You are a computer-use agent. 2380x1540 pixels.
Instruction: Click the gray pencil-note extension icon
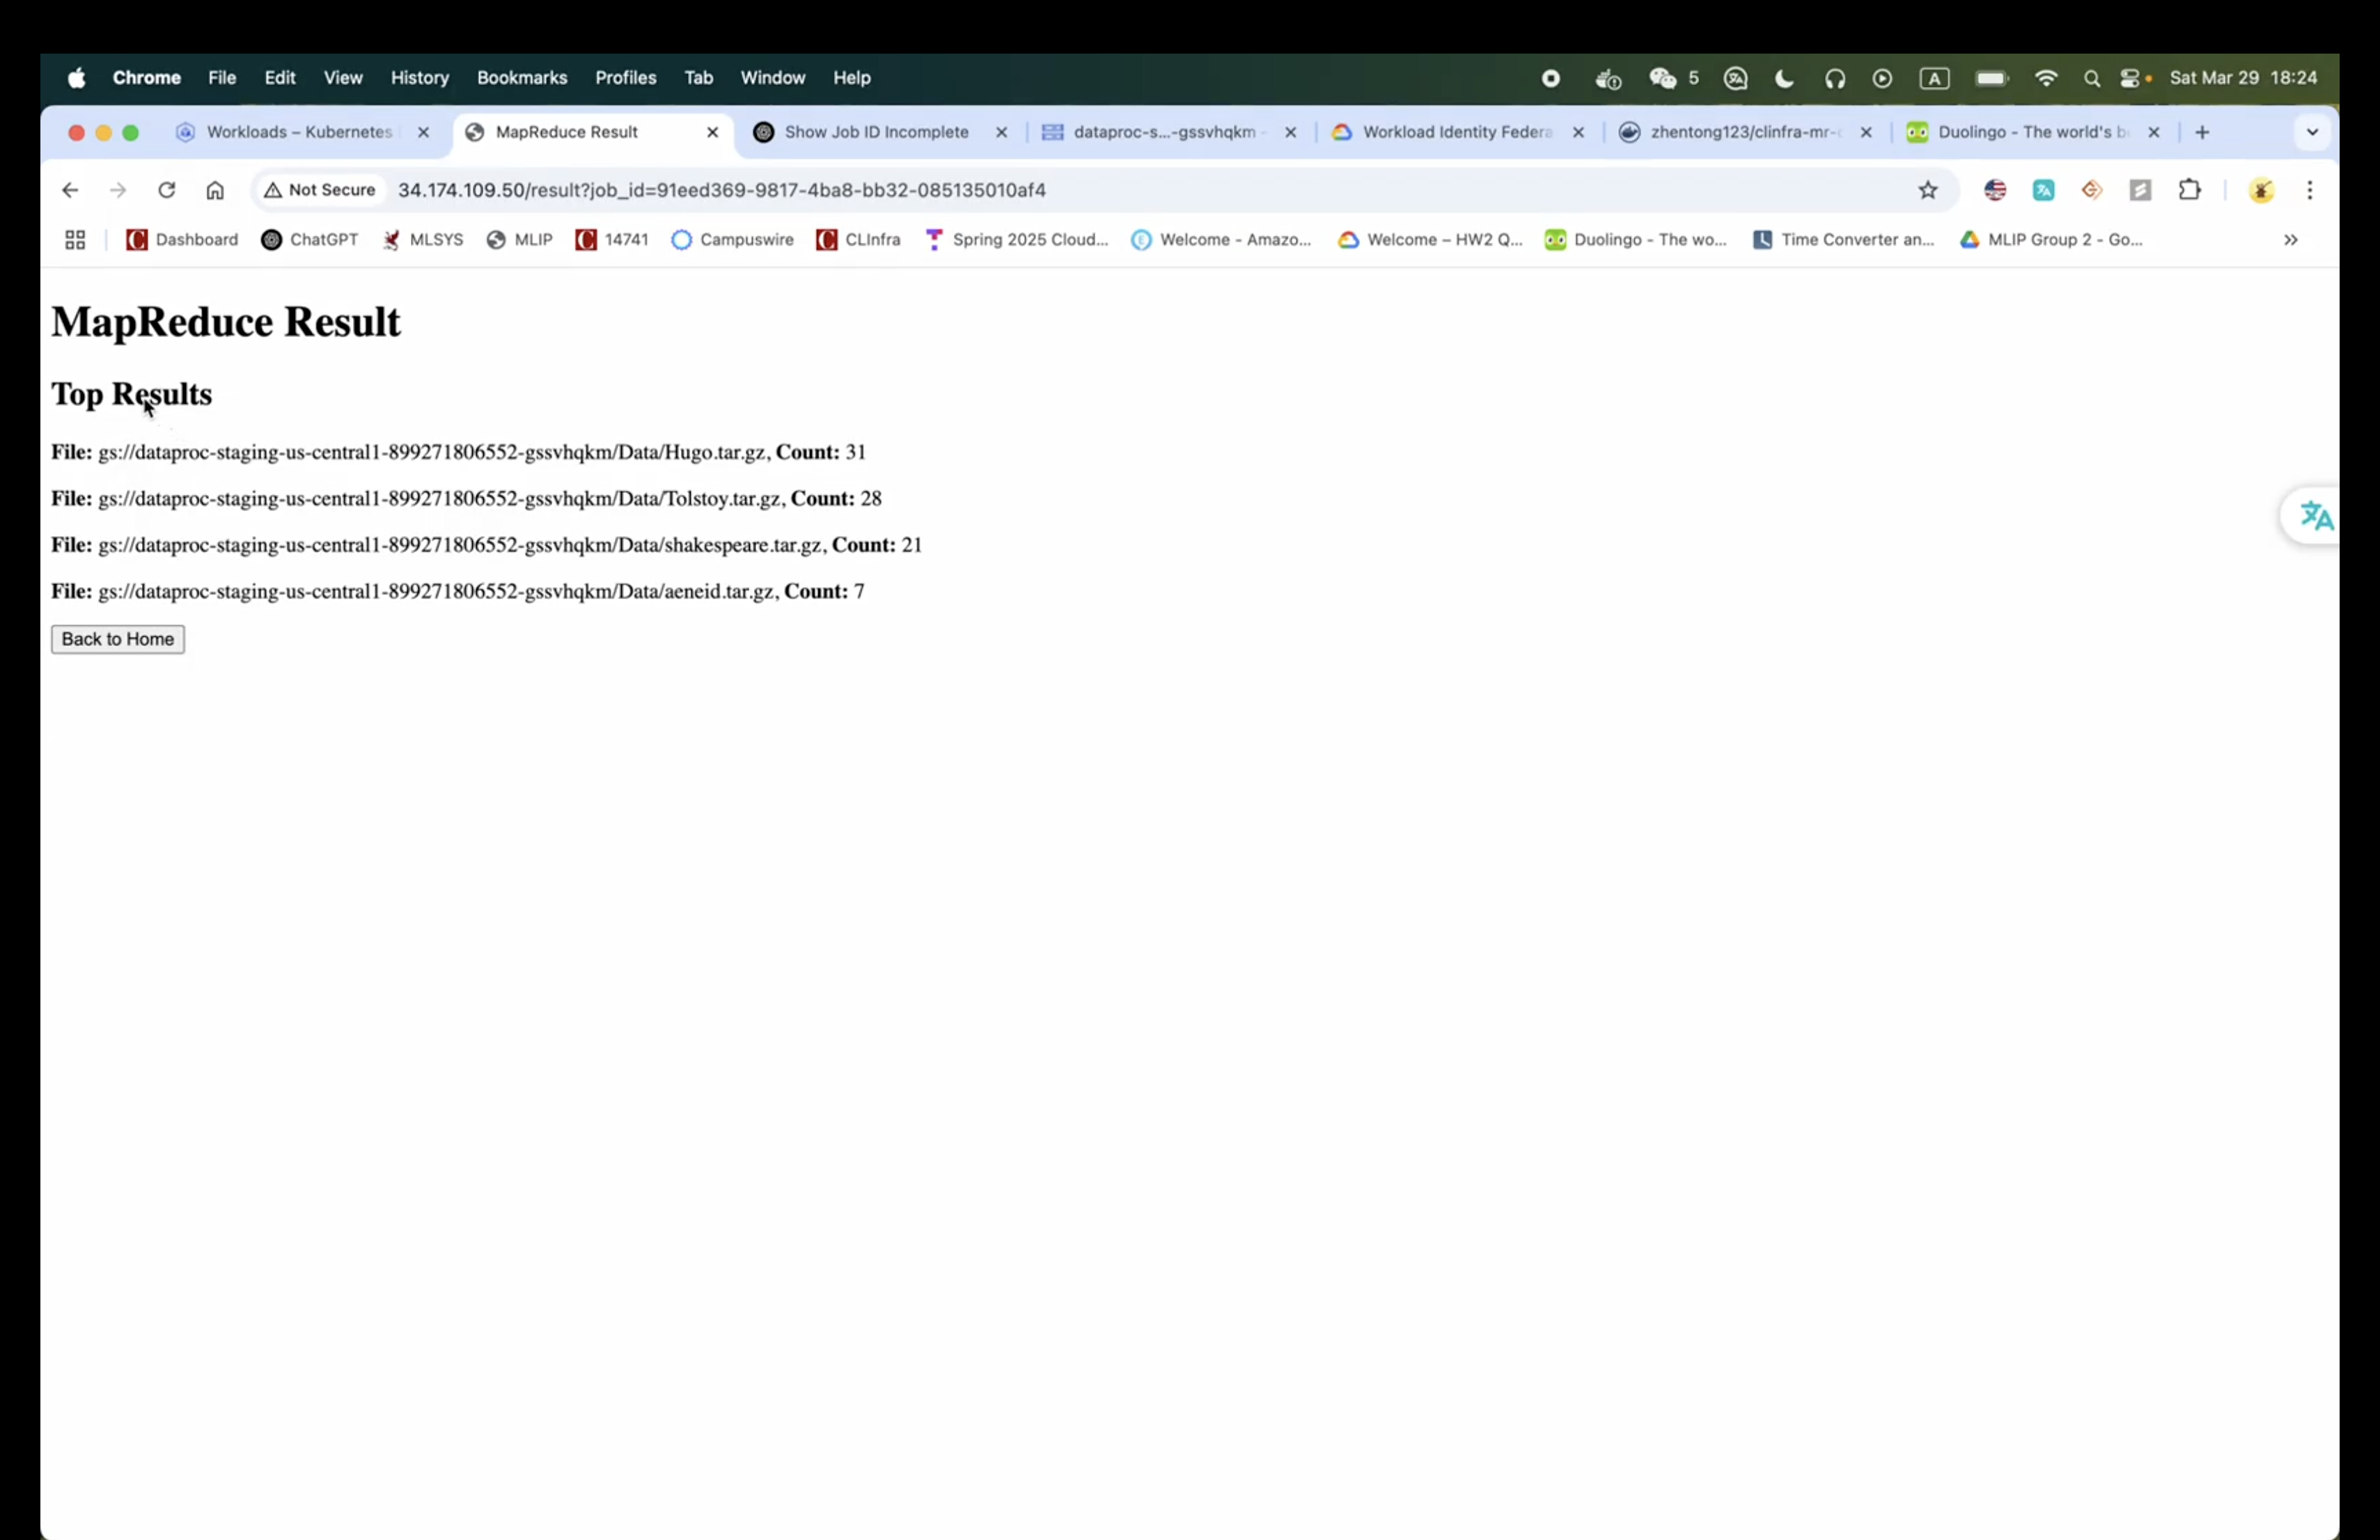point(2140,190)
